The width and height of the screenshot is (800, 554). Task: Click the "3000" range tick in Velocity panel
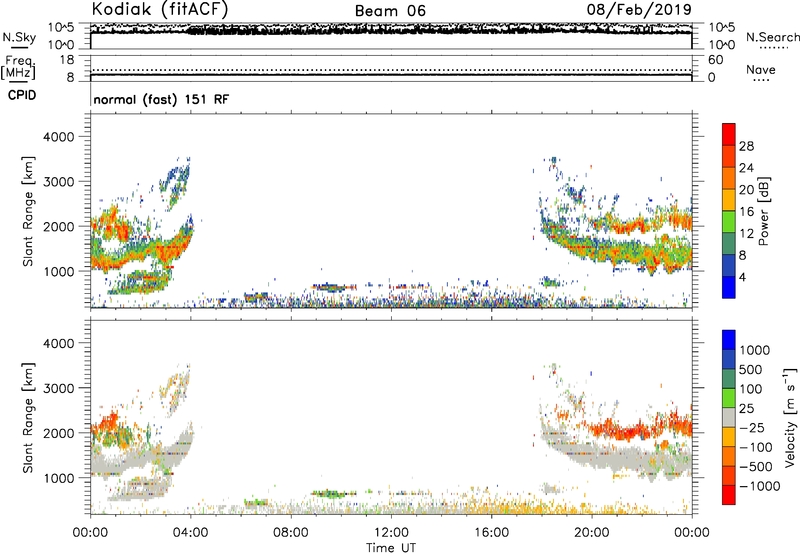point(58,388)
